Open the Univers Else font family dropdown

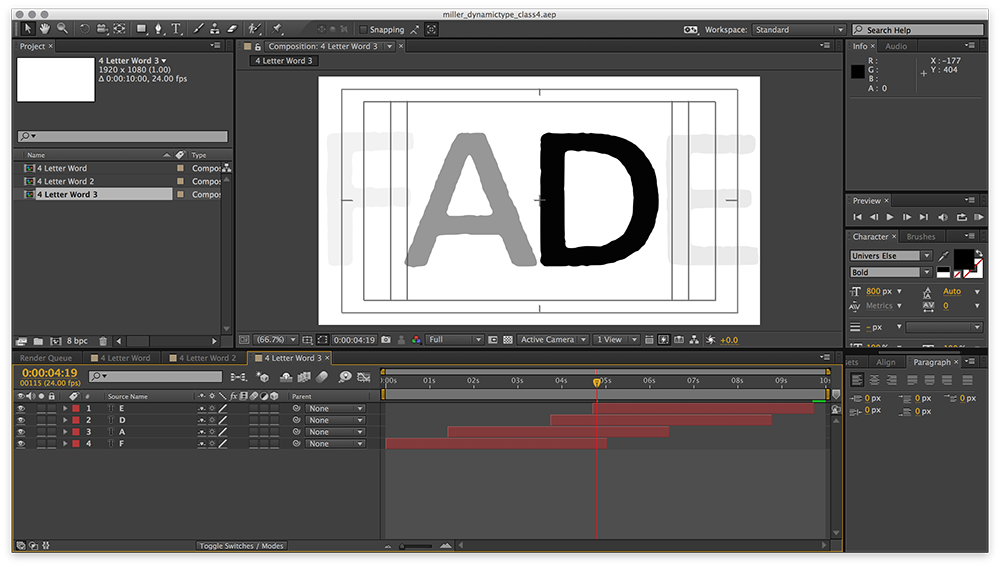pyautogui.click(x=890, y=256)
